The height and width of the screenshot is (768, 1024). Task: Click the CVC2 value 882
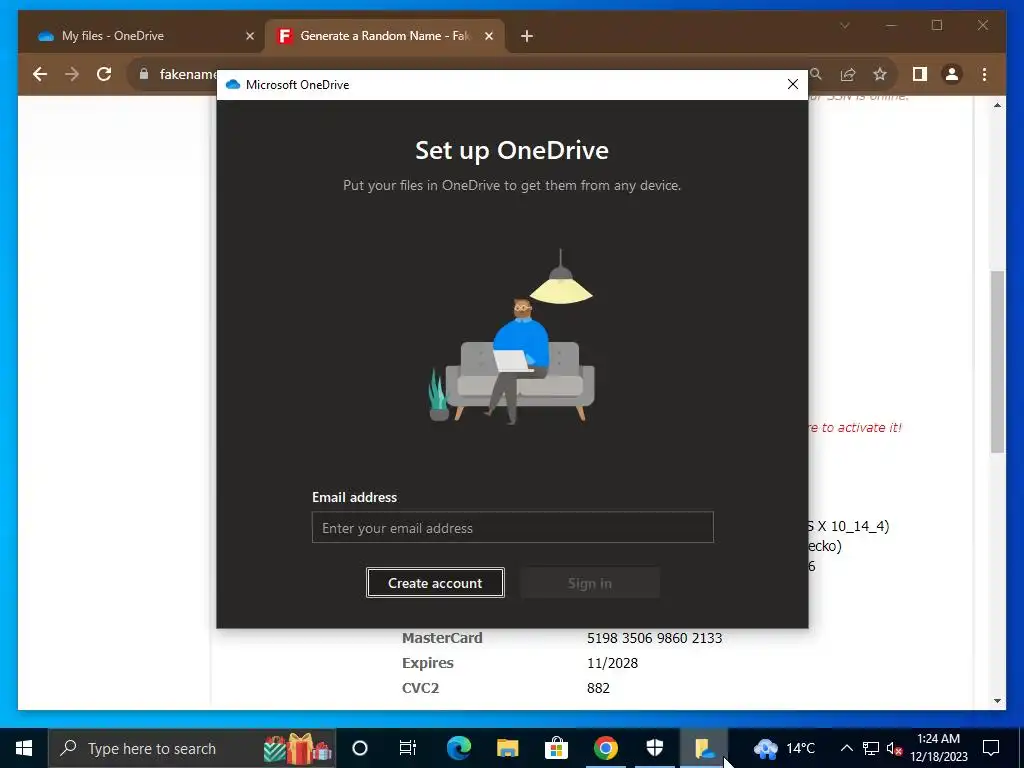[598, 688]
